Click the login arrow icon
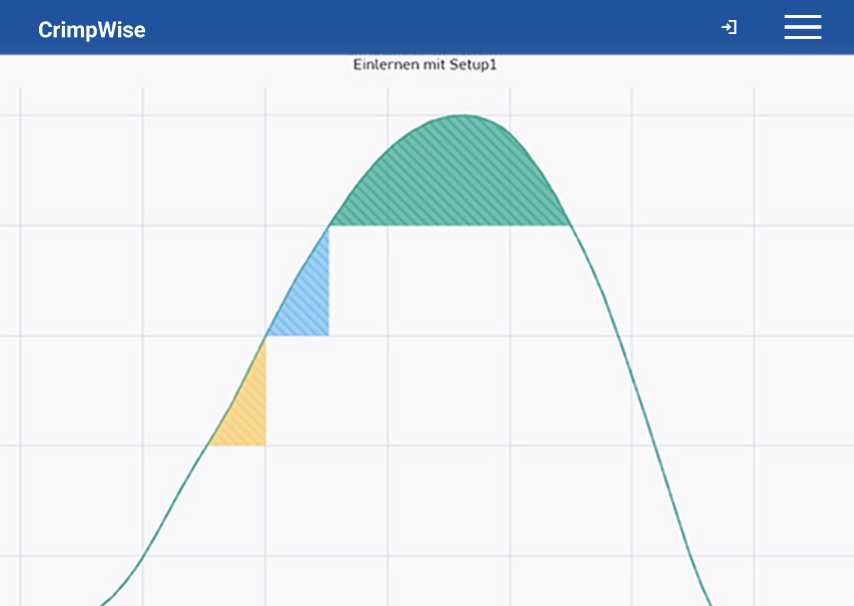 (729, 28)
